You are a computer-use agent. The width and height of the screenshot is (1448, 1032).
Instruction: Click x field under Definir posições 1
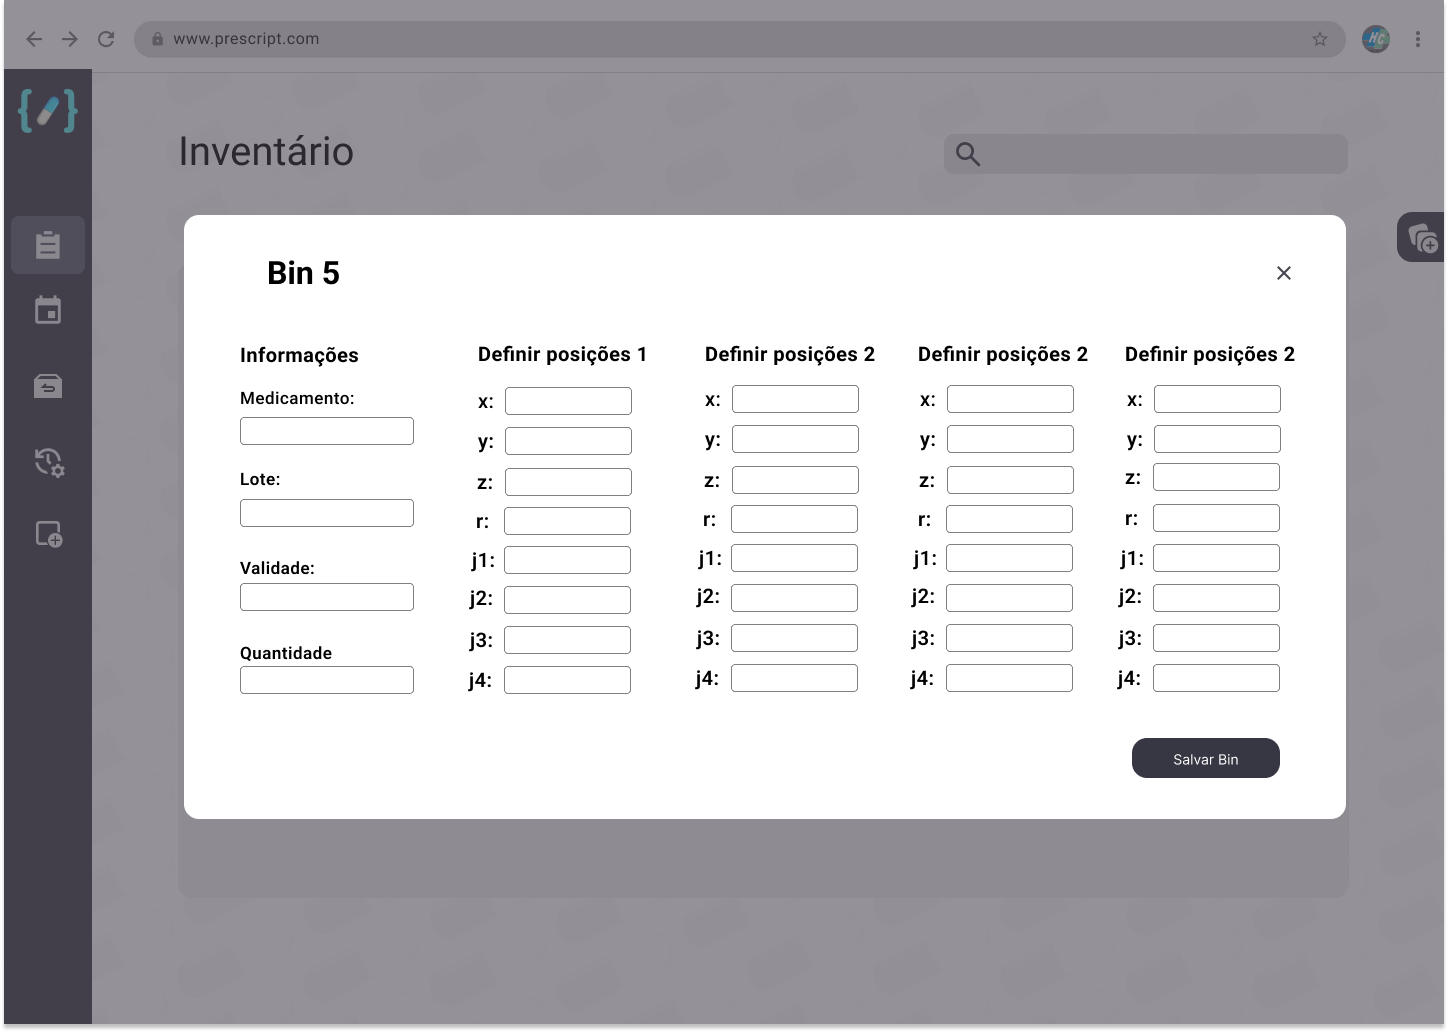pyautogui.click(x=568, y=401)
